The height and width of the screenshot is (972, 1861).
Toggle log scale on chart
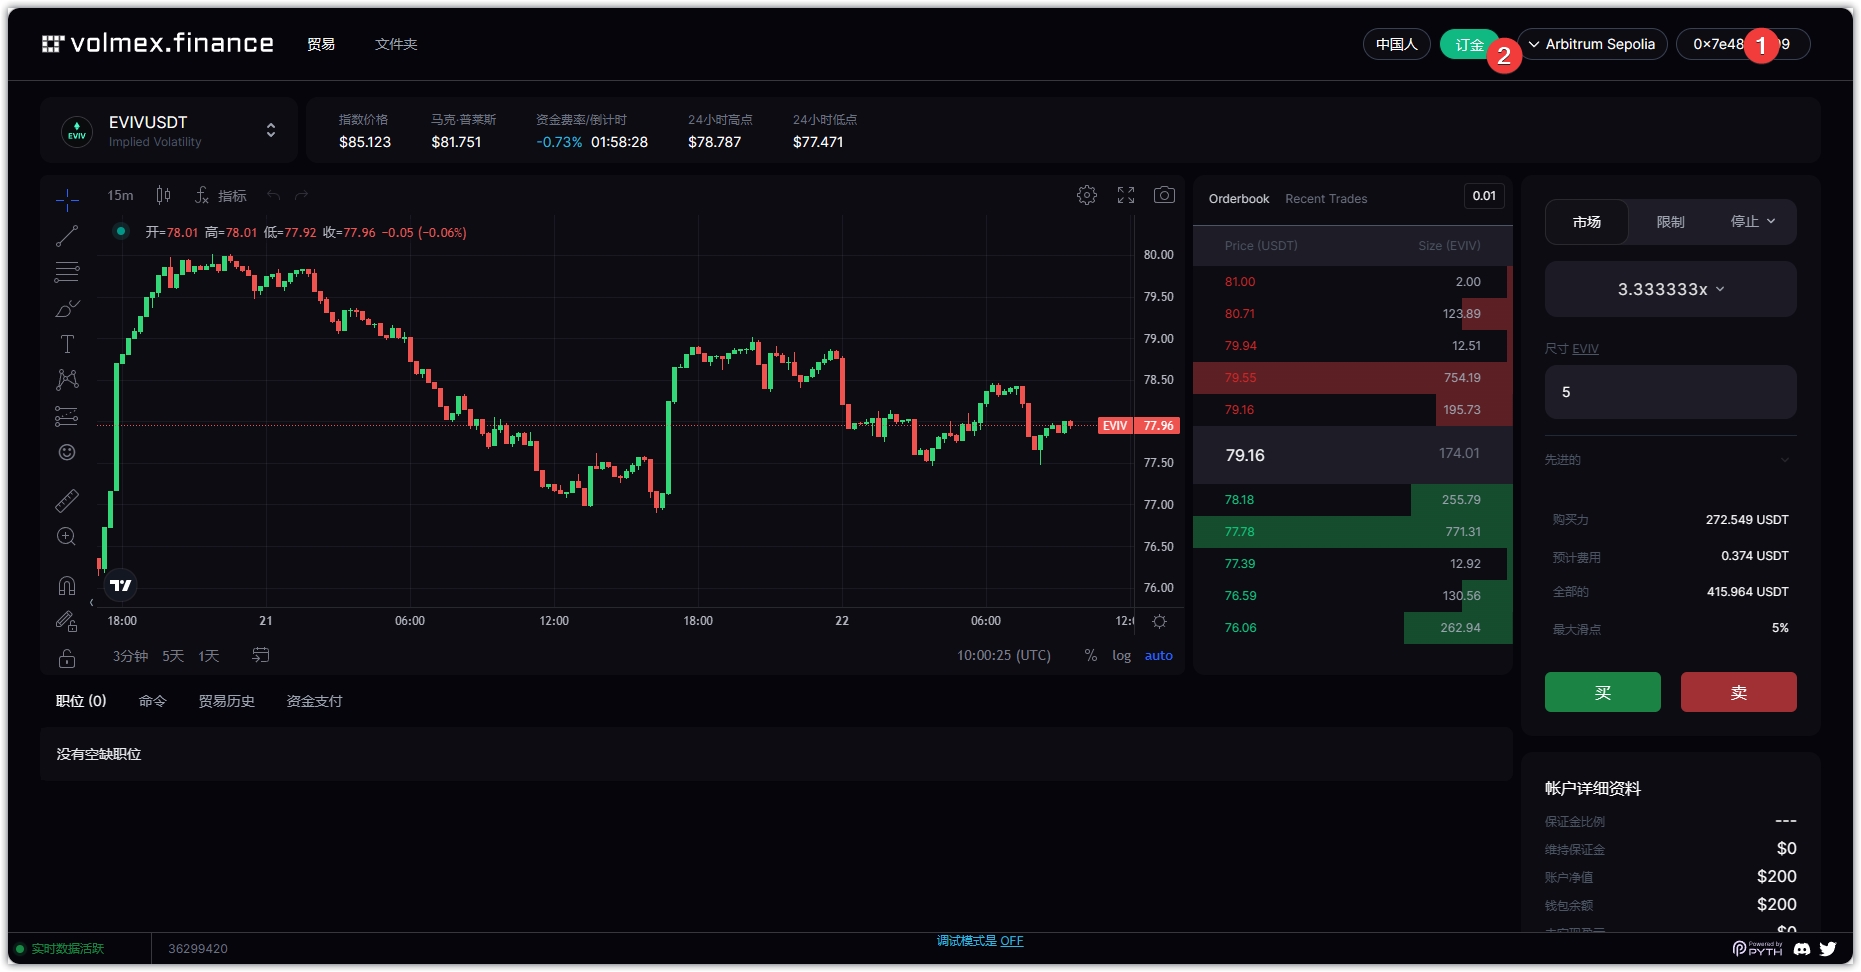[1121, 656]
